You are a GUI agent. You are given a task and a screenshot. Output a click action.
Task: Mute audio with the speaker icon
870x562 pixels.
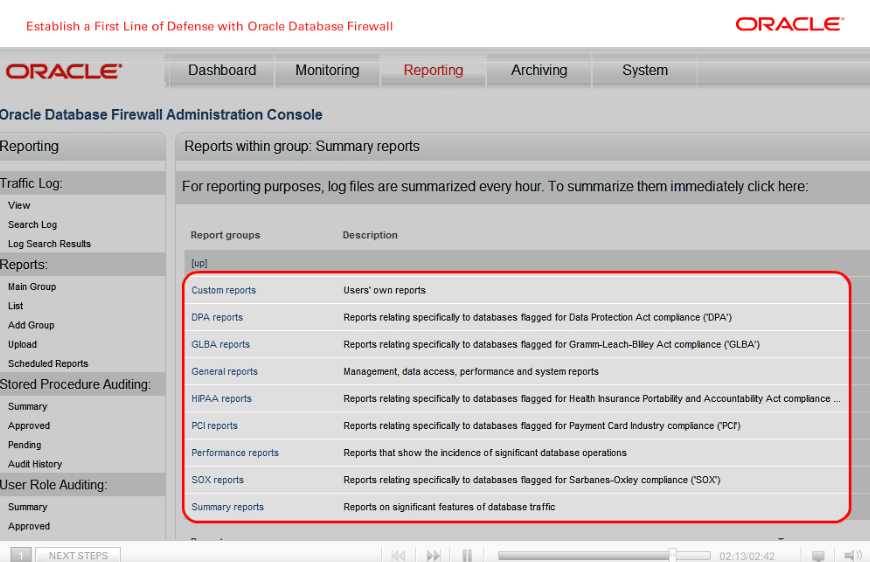(852, 555)
